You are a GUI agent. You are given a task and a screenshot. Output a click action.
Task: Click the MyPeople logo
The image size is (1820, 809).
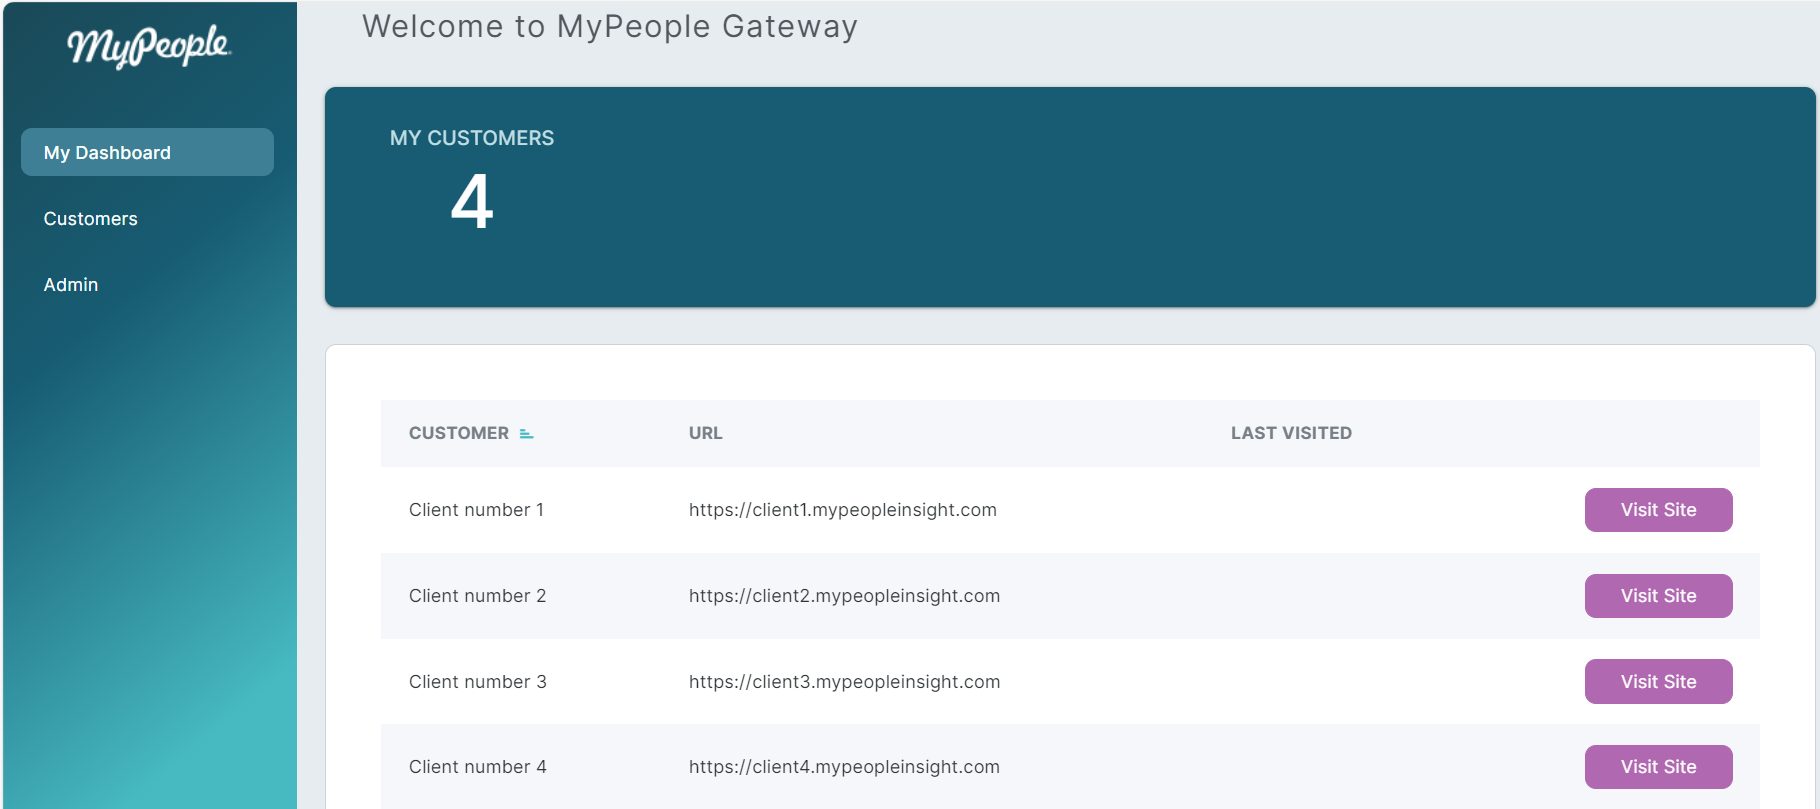149,46
